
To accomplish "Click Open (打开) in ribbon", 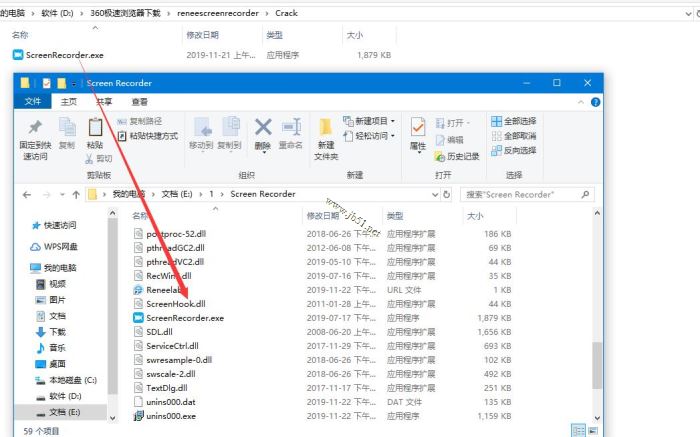I will (x=453, y=123).
